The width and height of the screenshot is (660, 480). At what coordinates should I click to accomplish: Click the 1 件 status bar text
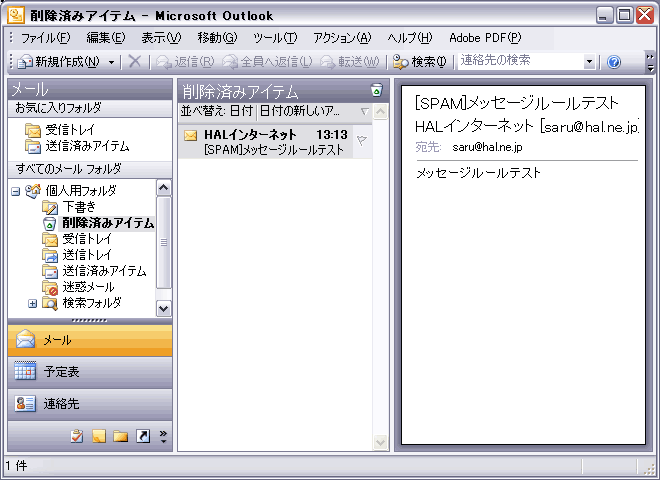pos(16,466)
